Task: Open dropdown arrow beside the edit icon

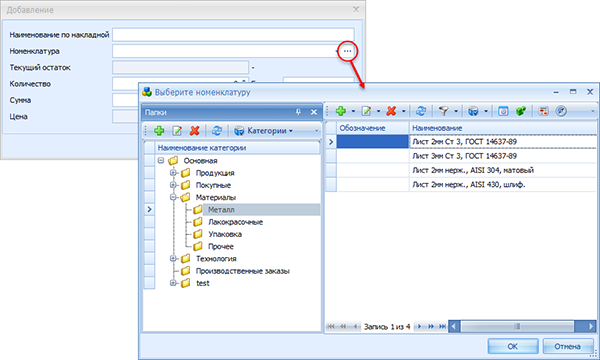Action: click(378, 111)
